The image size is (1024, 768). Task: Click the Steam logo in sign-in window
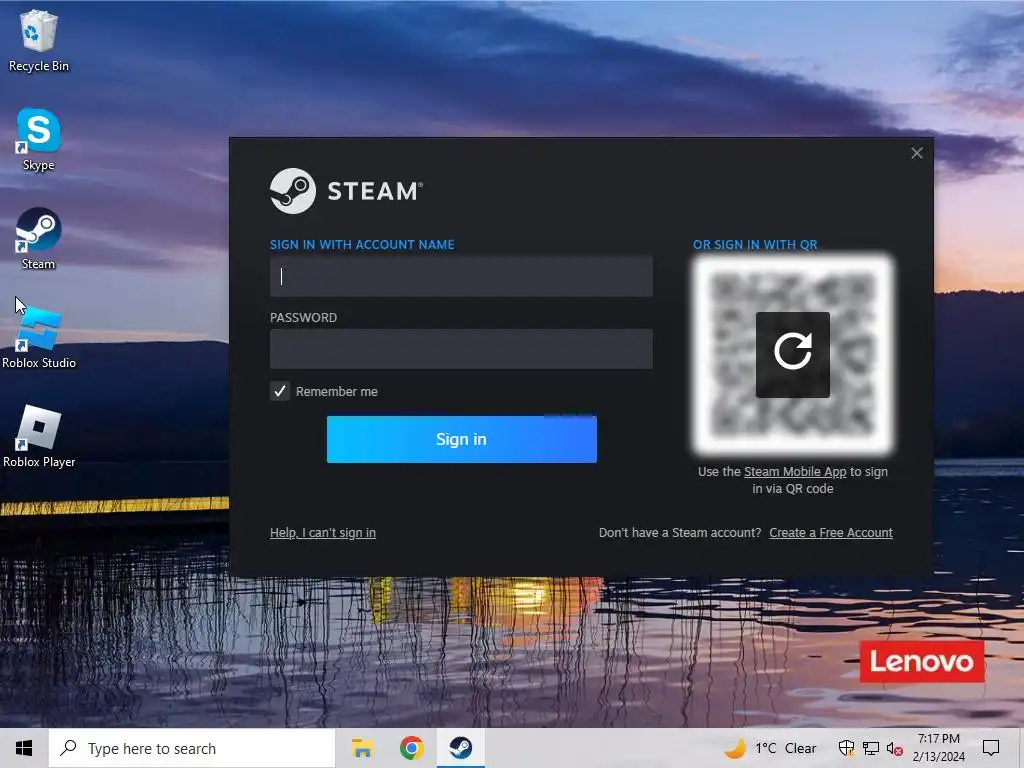(346, 191)
